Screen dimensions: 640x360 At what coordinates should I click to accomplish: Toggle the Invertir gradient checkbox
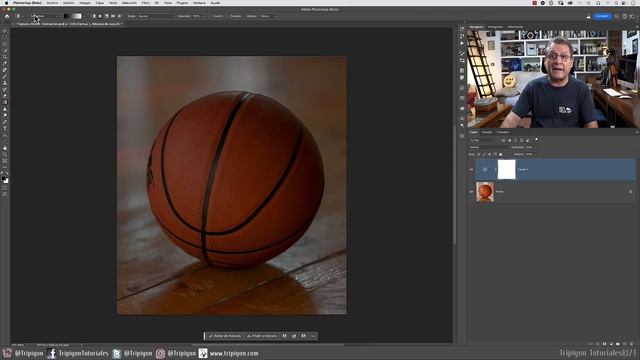[218, 16]
